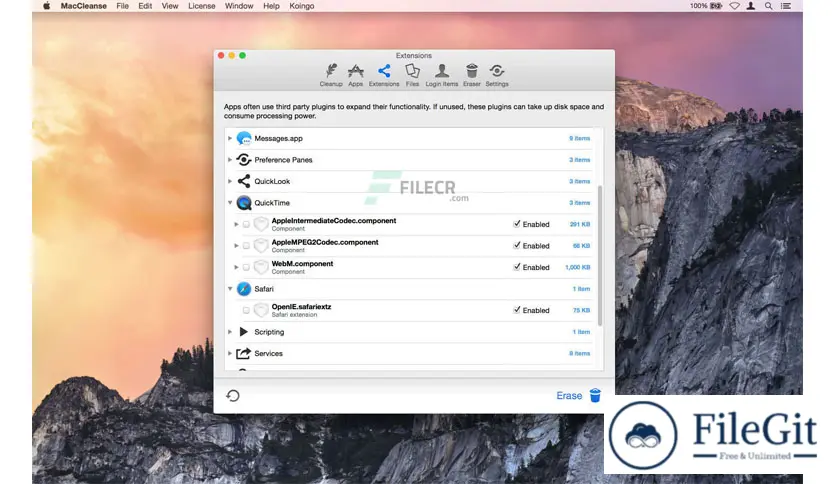Open the MacCleanse application menu

(84, 6)
